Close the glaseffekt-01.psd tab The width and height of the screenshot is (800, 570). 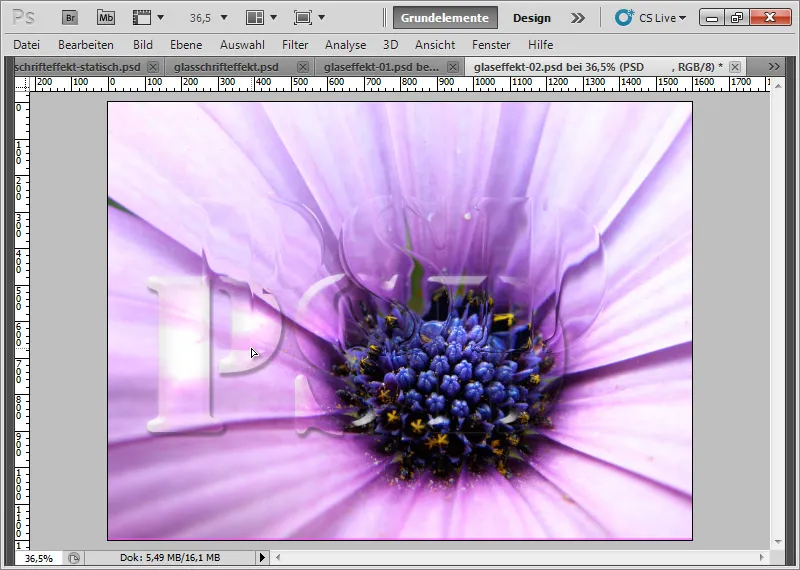pos(453,67)
